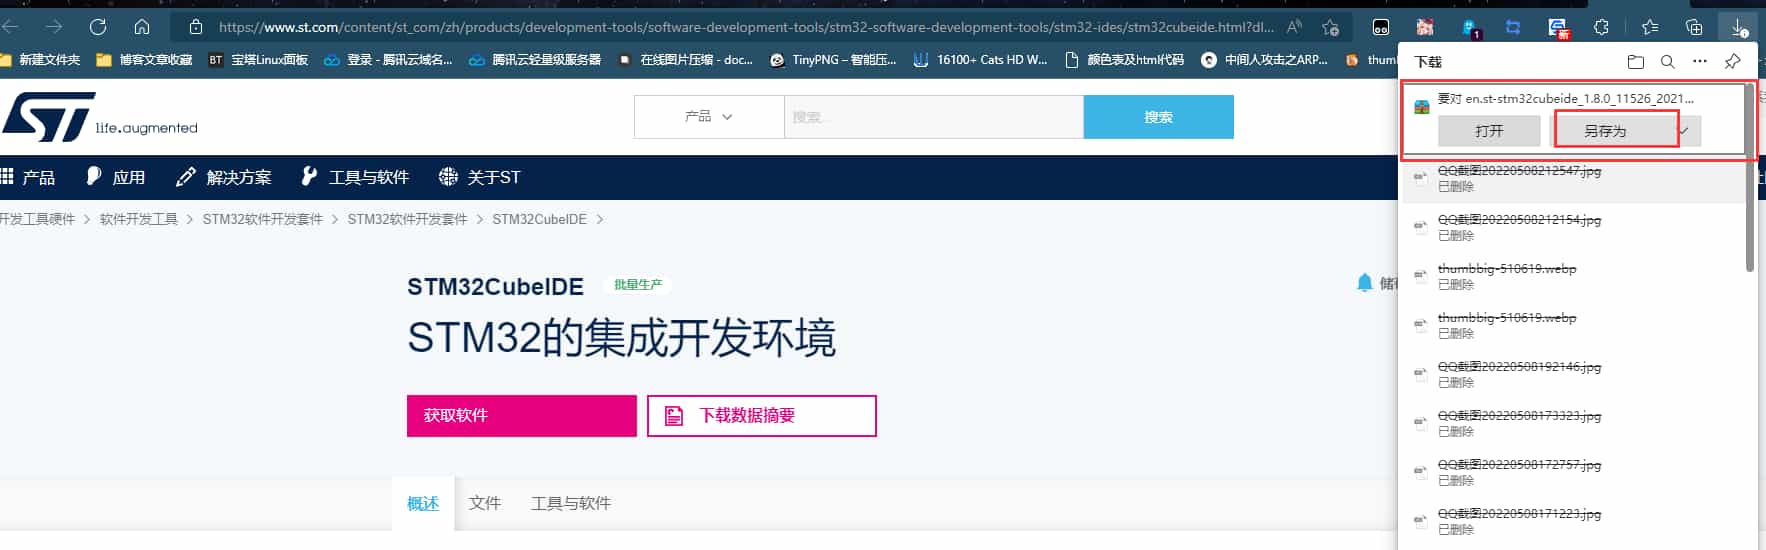Expand the 另存为 dropdown arrow

[1684, 131]
